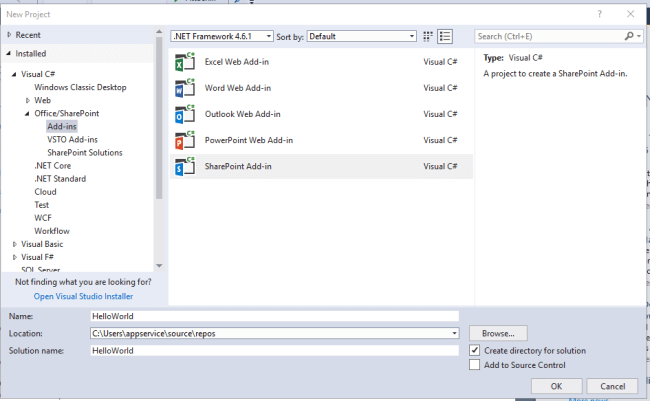Viewport: 650px width, 401px height.
Task: Click the PowerPoint Web Add-in template name
Action: tap(249, 140)
